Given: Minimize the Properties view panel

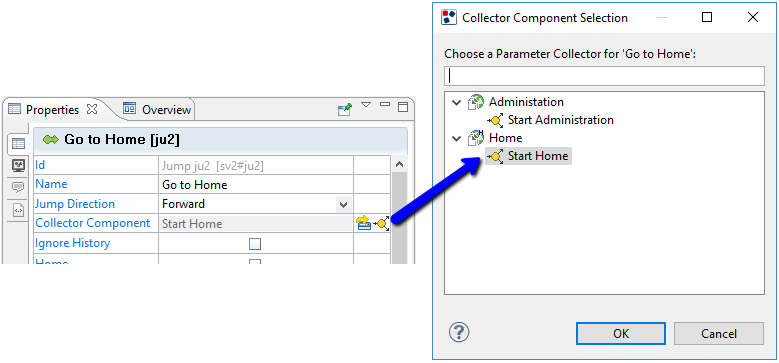Looking at the screenshot, I should (385, 104).
